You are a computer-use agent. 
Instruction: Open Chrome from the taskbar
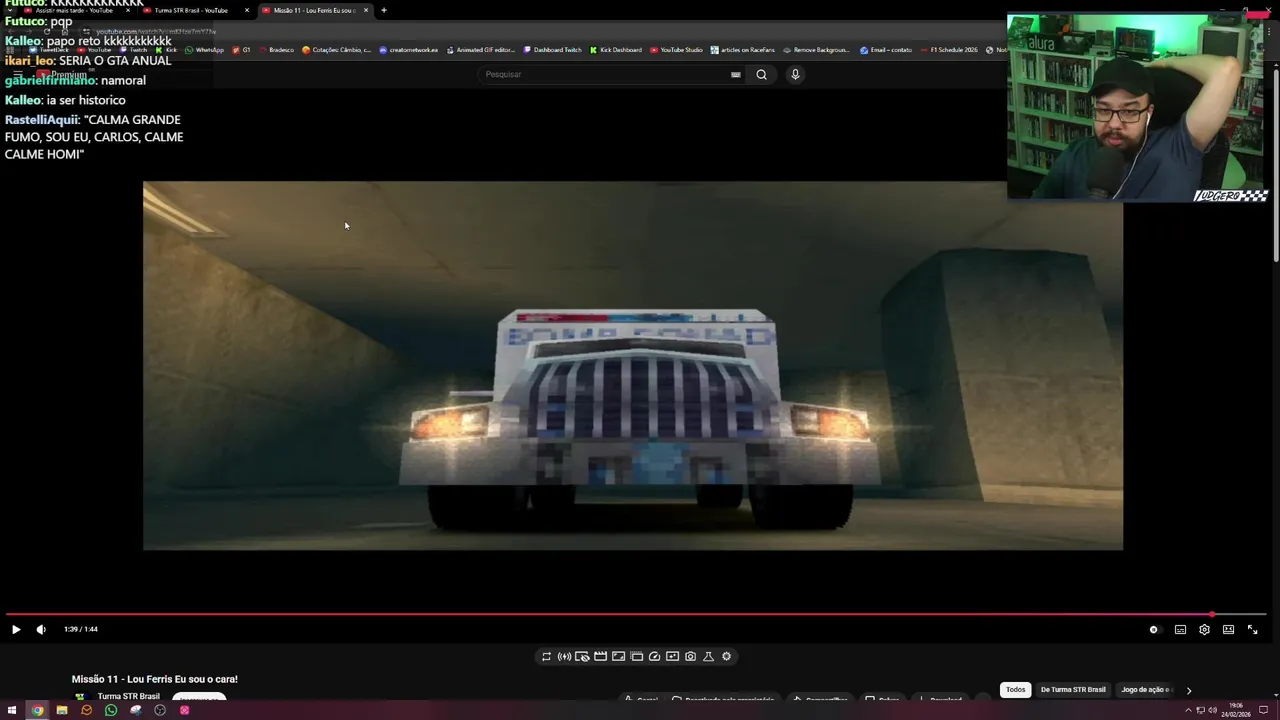click(x=37, y=710)
